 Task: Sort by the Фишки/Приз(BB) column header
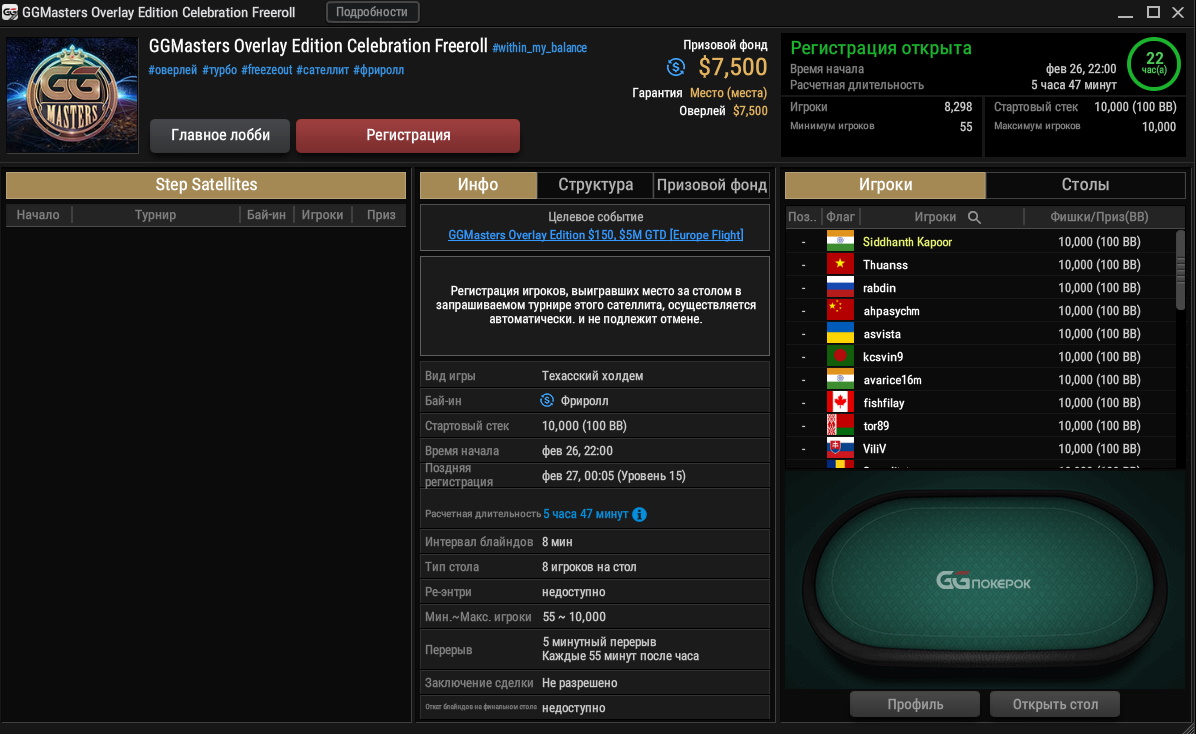point(1098,217)
